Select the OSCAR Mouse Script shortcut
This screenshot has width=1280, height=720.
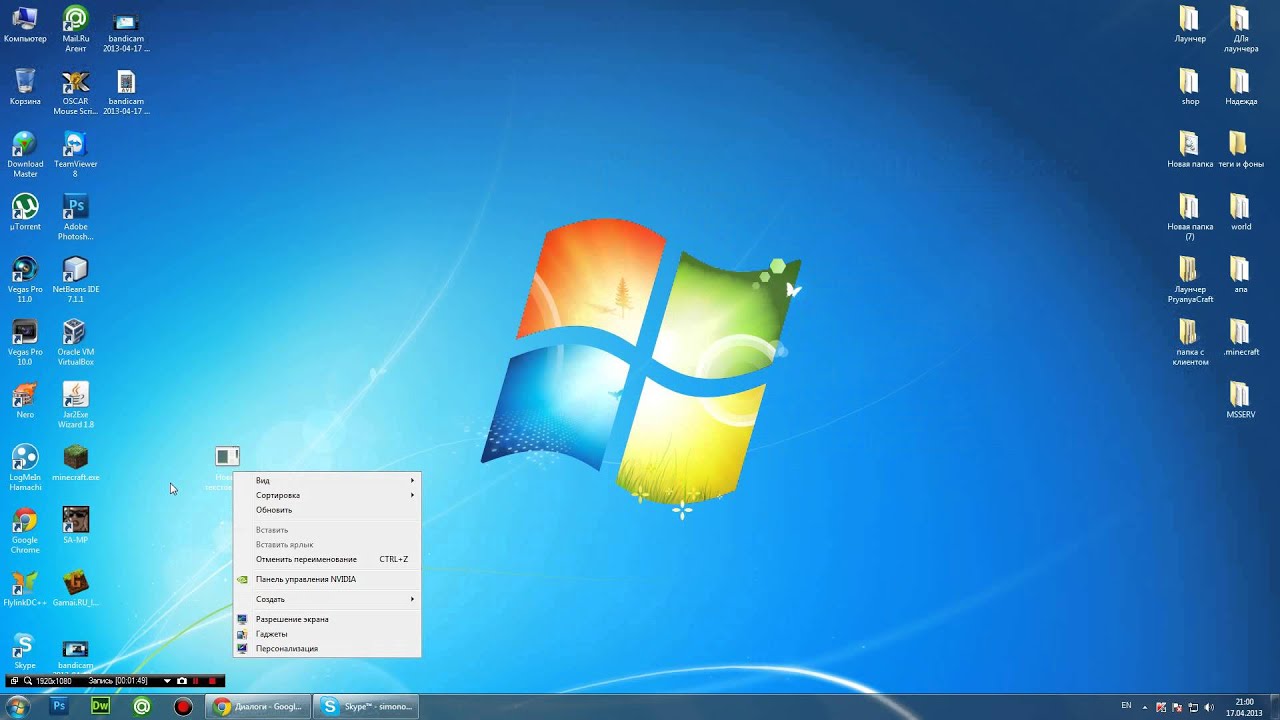coord(76,92)
